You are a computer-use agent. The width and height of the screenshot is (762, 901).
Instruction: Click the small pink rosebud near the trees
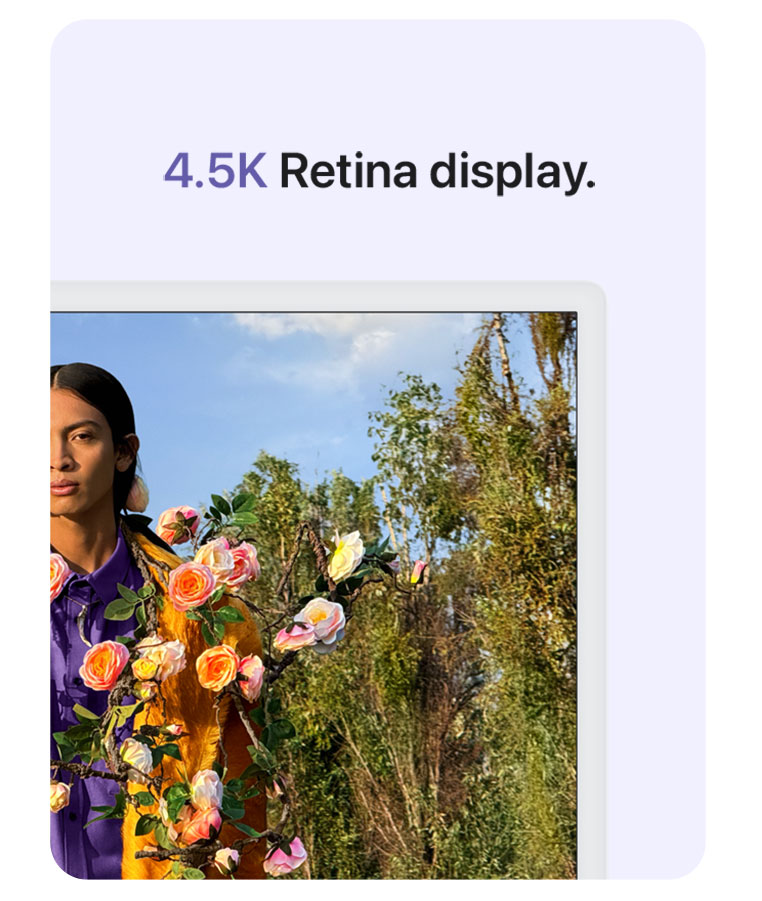click(418, 572)
